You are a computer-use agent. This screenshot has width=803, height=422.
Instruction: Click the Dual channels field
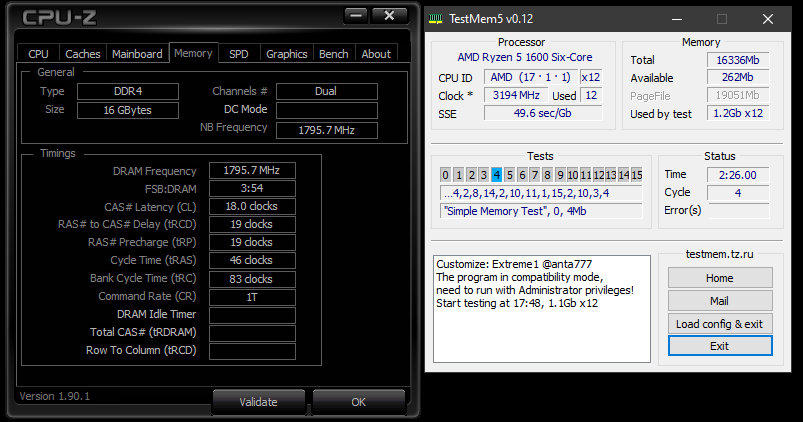click(327, 91)
